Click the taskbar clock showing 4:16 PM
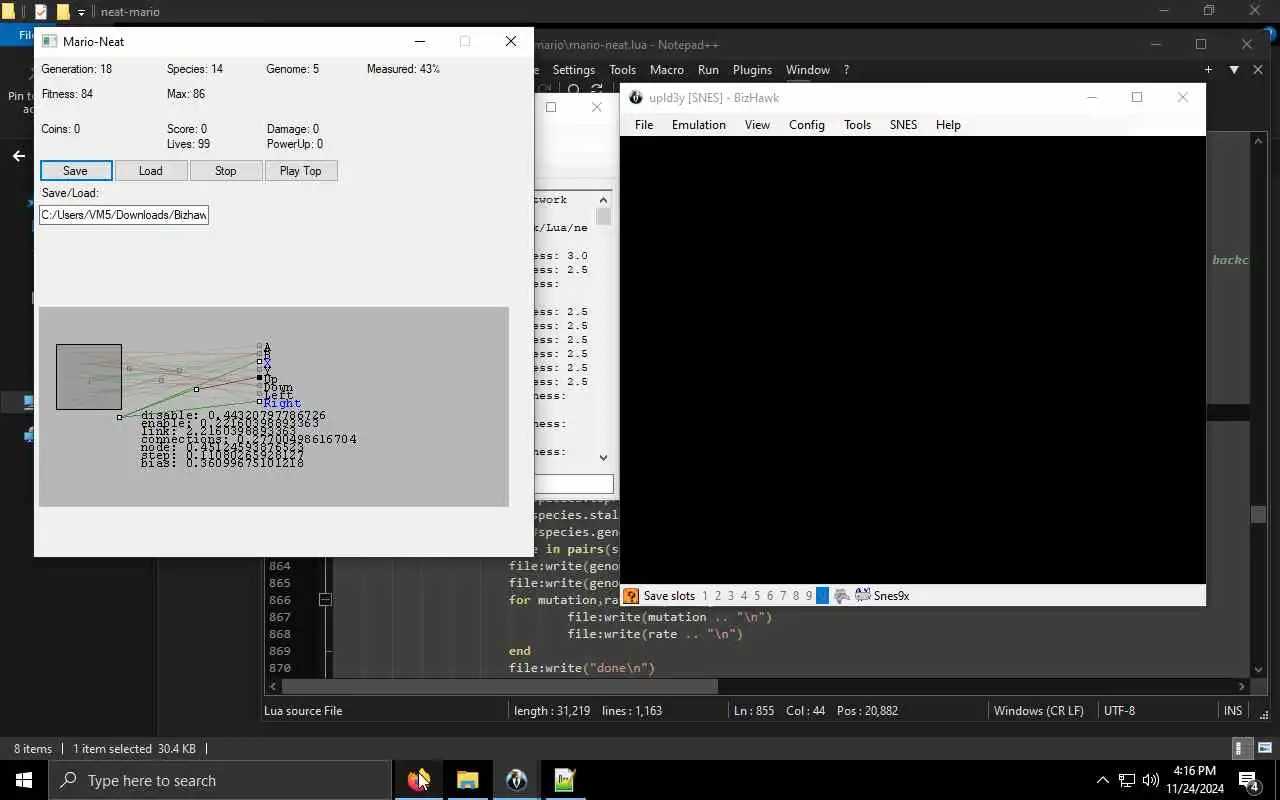The height and width of the screenshot is (800, 1280). (x=1195, y=780)
